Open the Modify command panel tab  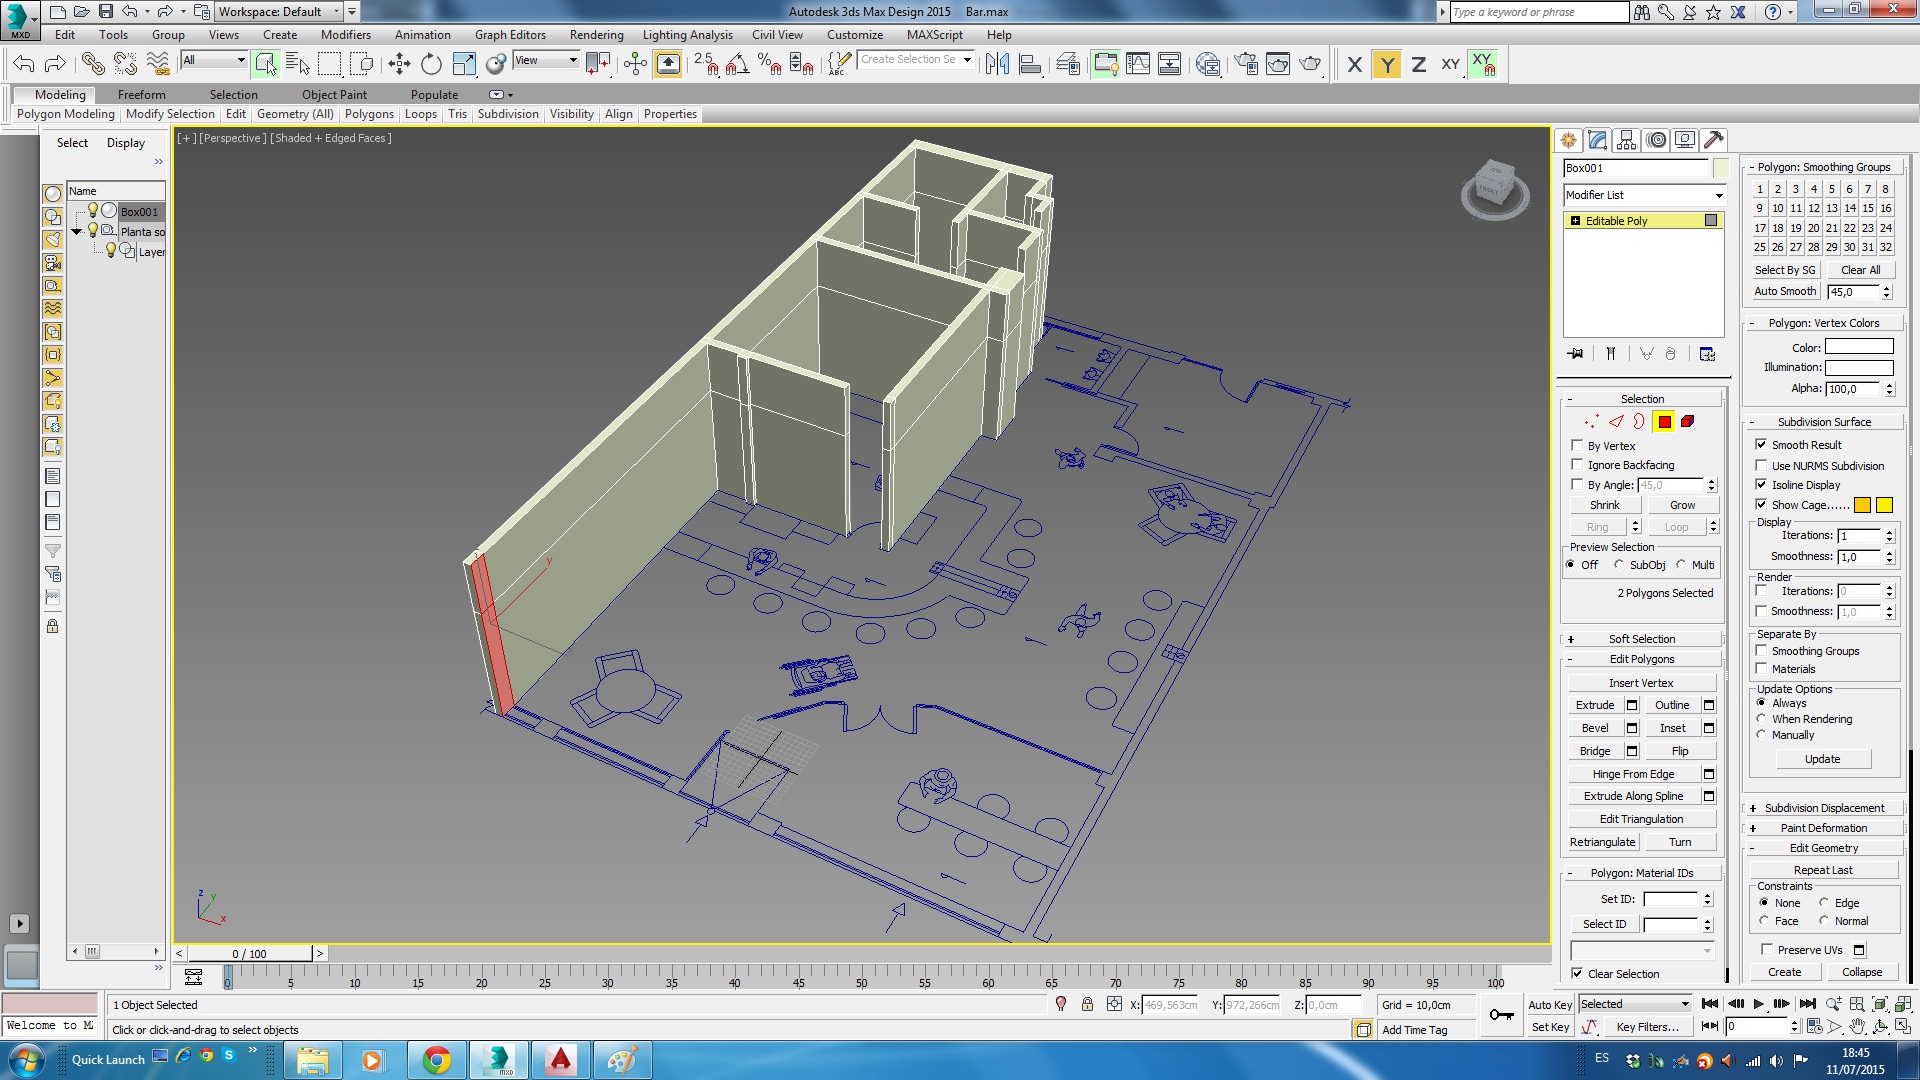pyautogui.click(x=1597, y=140)
